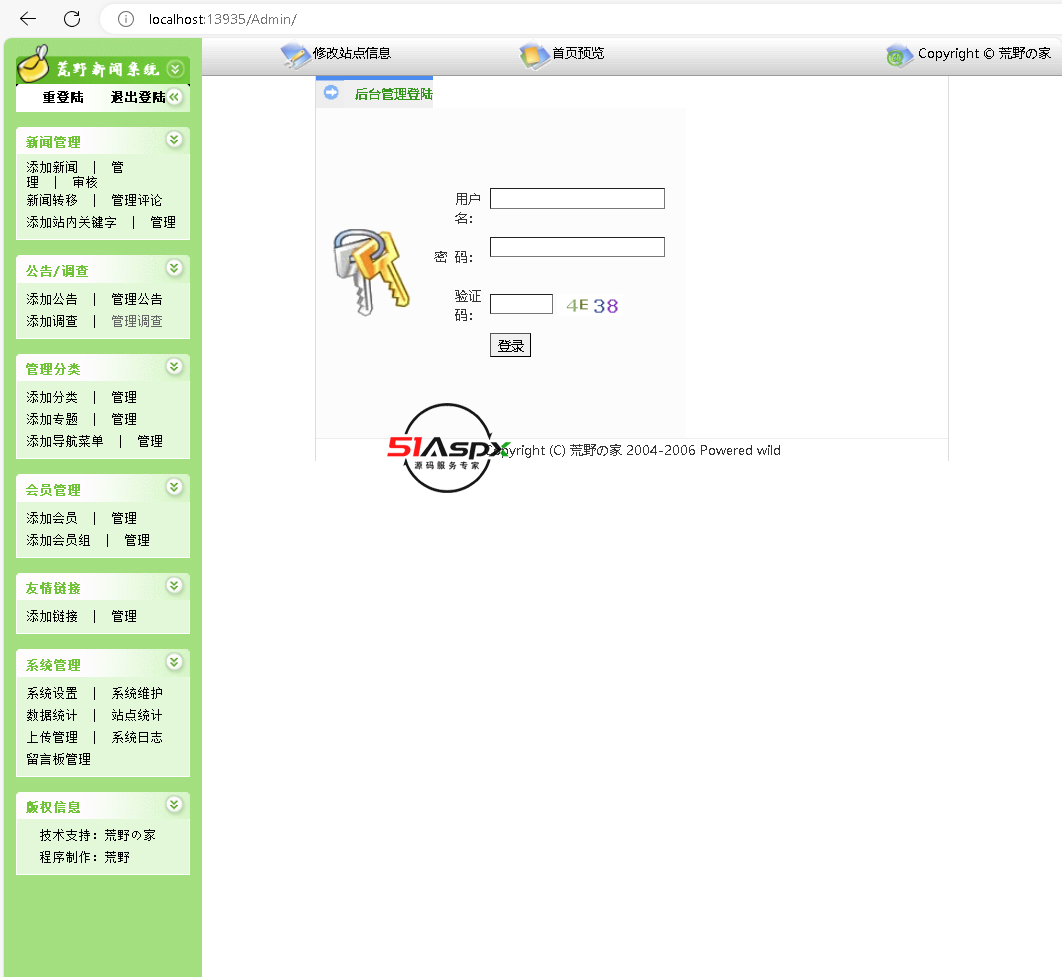Click 管理 next to 添加导航菜单
This screenshot has width=1062, height=977.
(150, 441)
